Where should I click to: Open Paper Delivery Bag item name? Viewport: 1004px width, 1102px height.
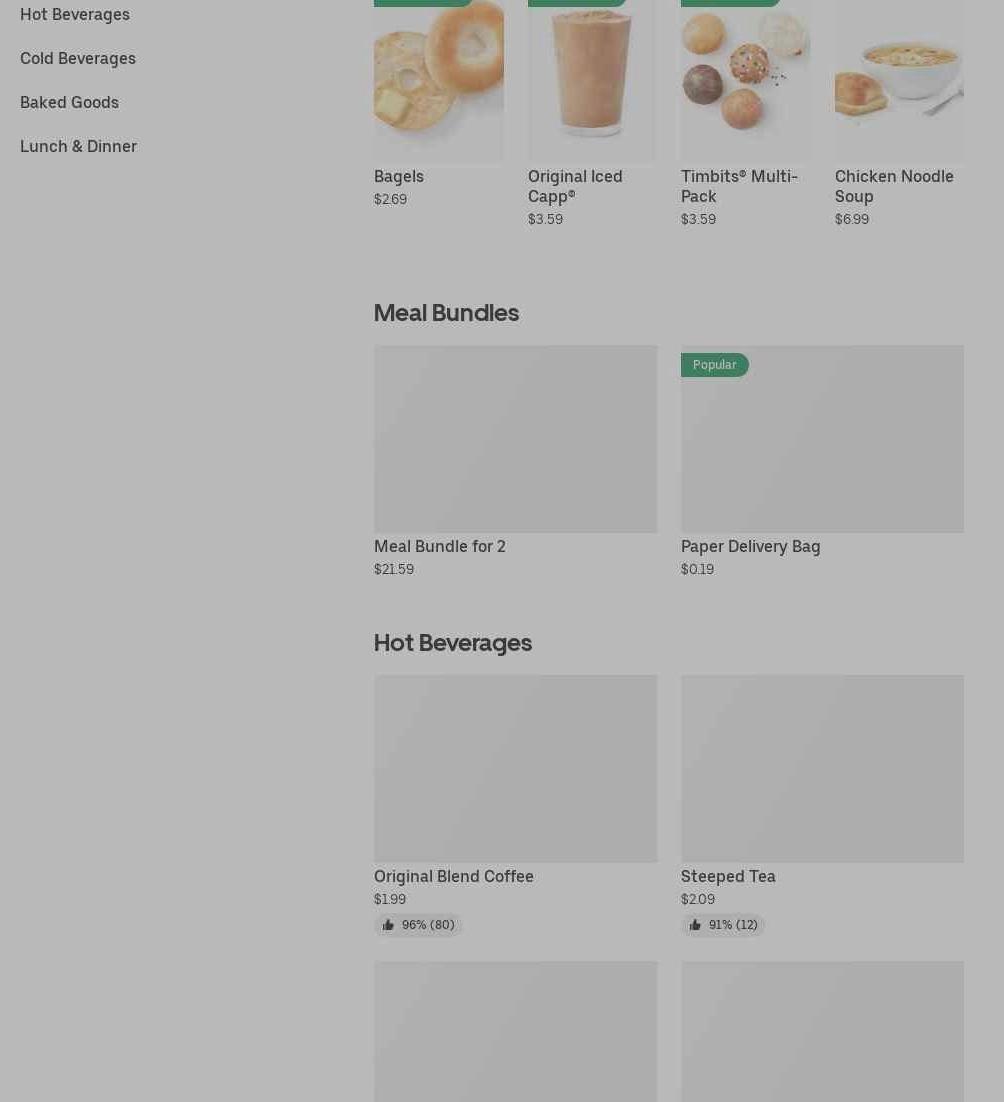pos(750,546)
